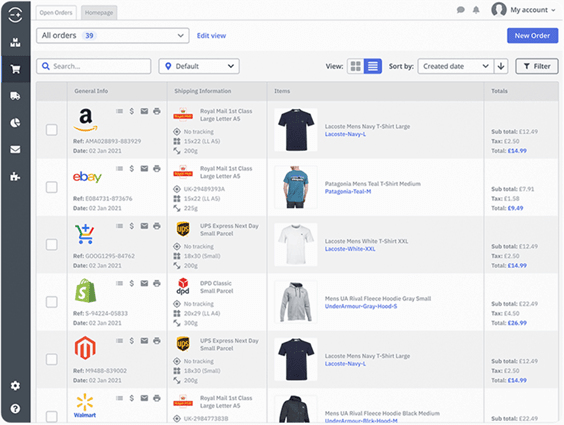
Task: Switch to list view
Action: [373, 66]
